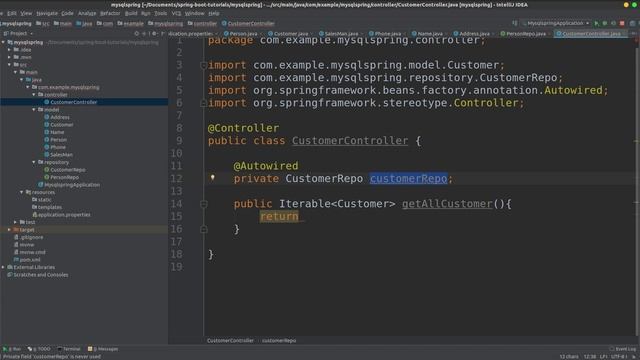
Task: Open the Navigate menu
Action: [47, 13]
